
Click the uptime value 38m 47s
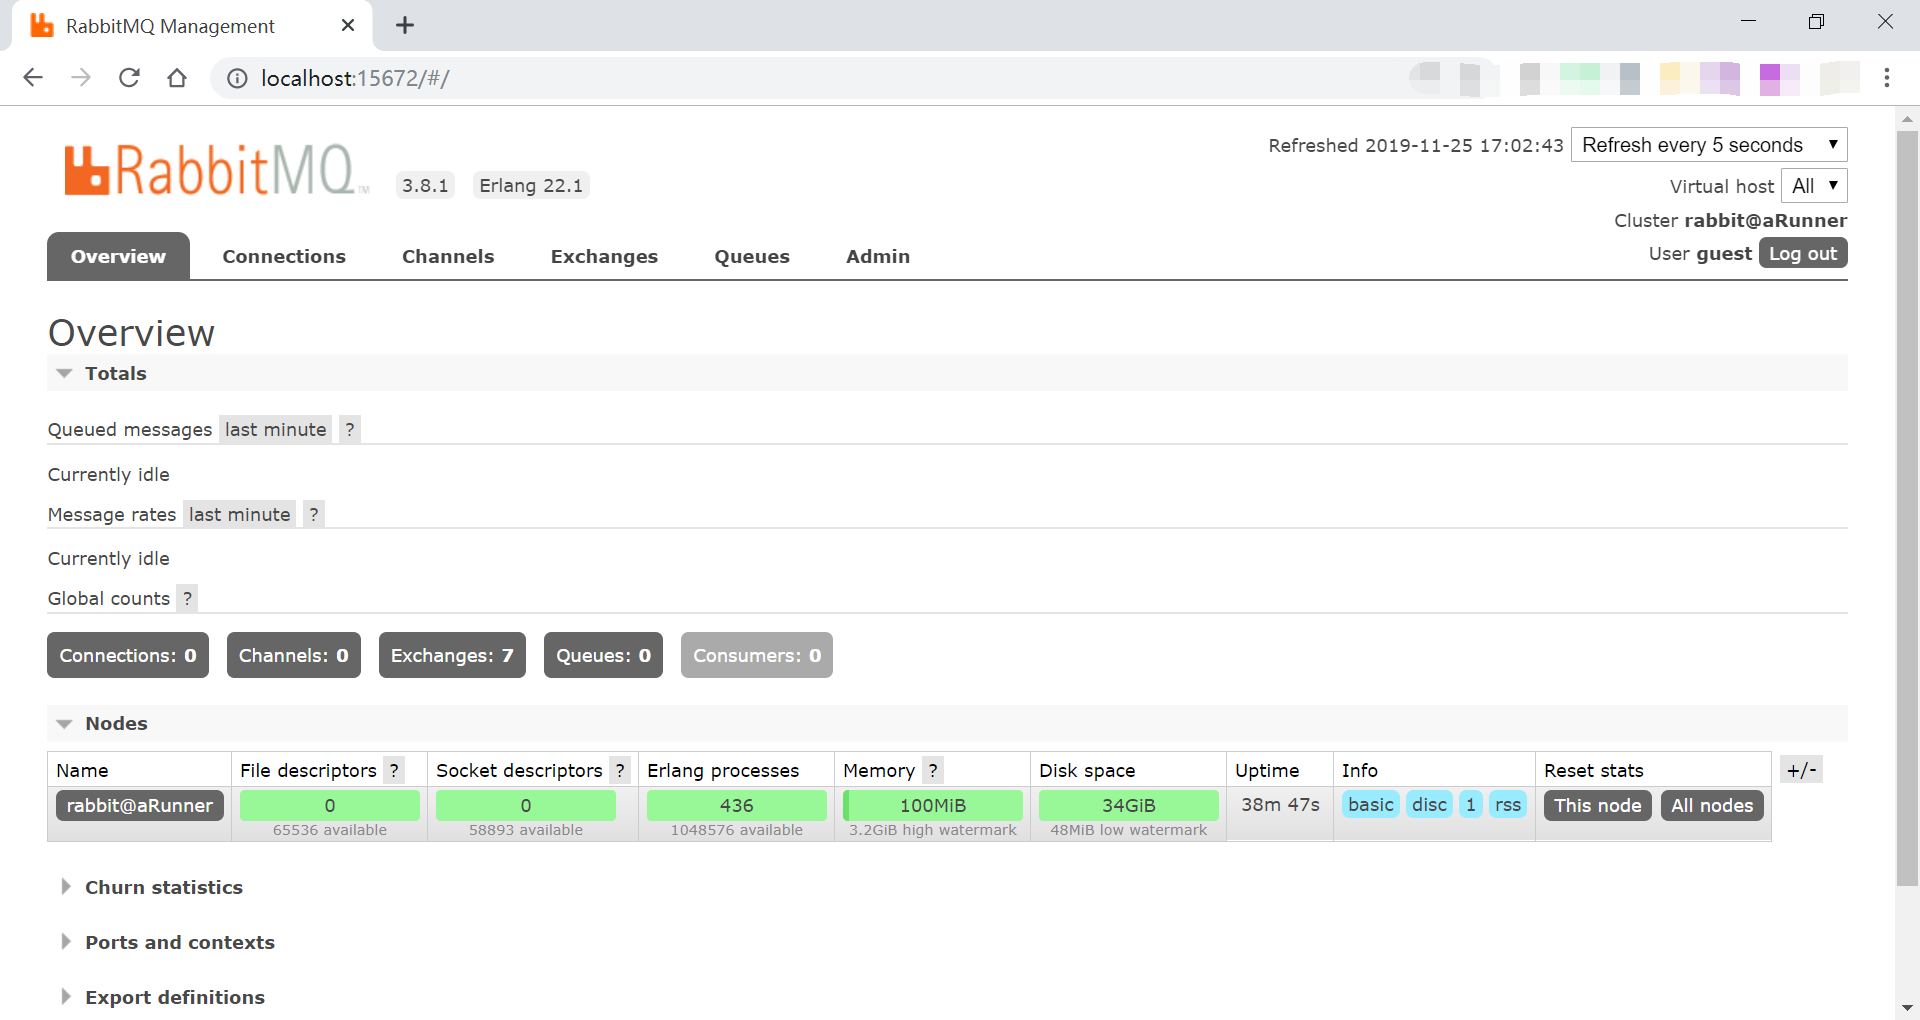pos(1280,805)
